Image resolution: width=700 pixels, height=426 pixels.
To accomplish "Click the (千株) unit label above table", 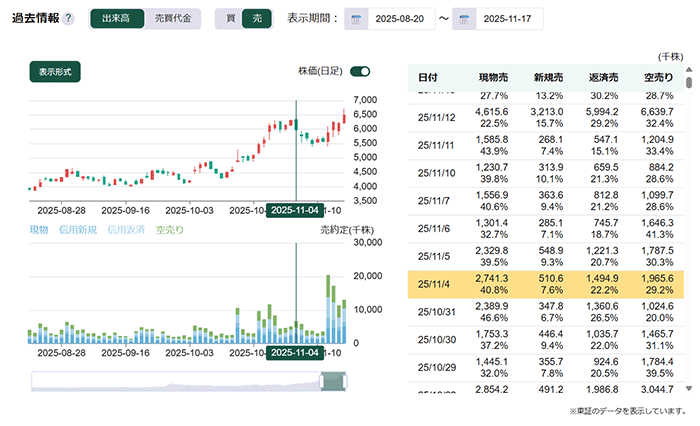I will [x=670, y=57].
